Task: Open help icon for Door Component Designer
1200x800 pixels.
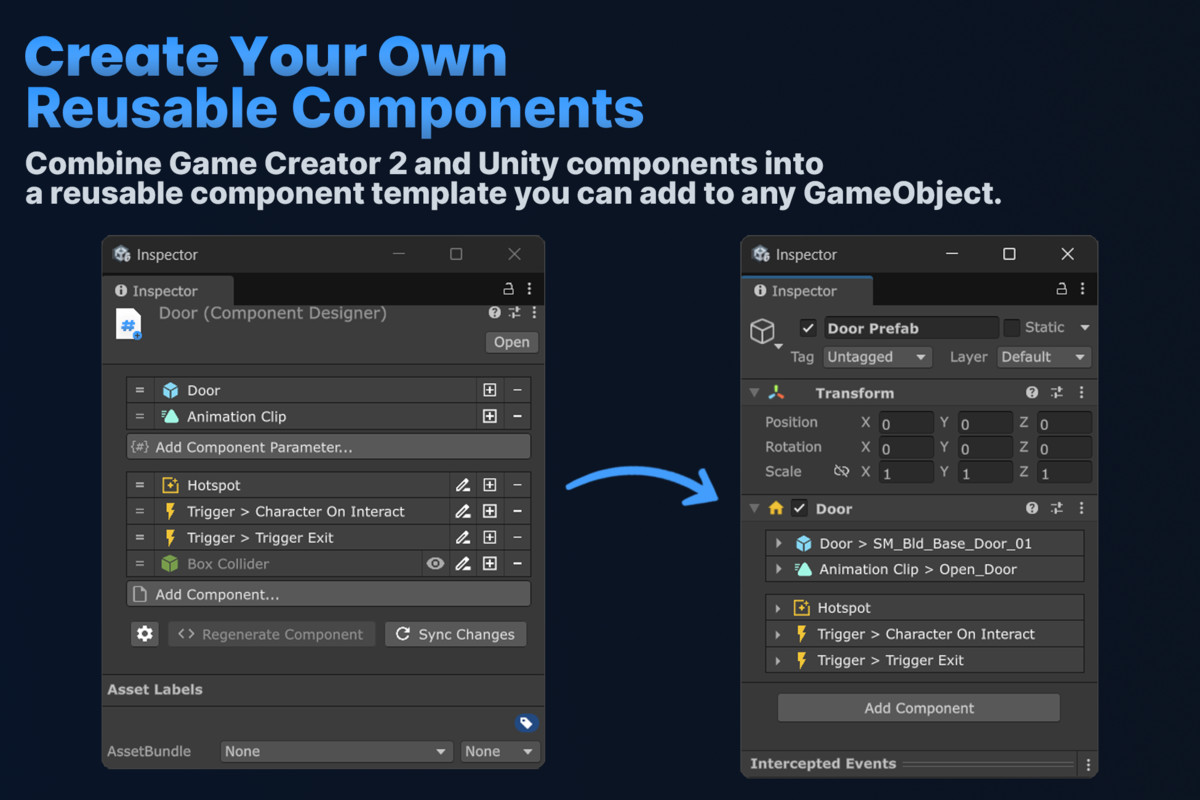Action: coord(494,313)
